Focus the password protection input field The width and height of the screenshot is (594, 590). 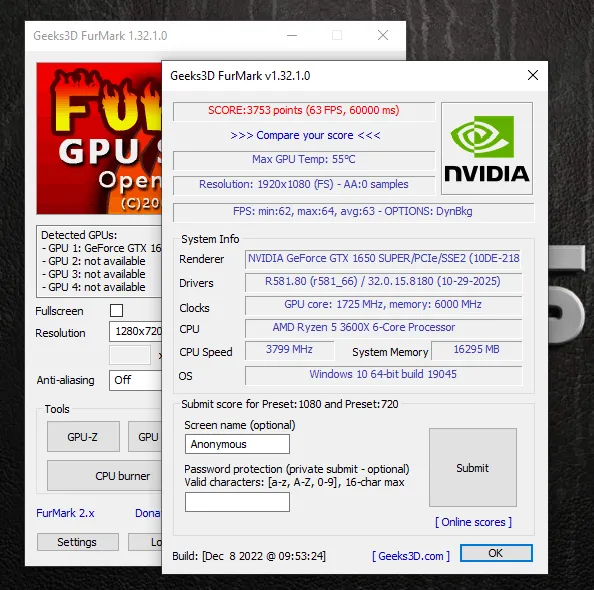[237, 502]
